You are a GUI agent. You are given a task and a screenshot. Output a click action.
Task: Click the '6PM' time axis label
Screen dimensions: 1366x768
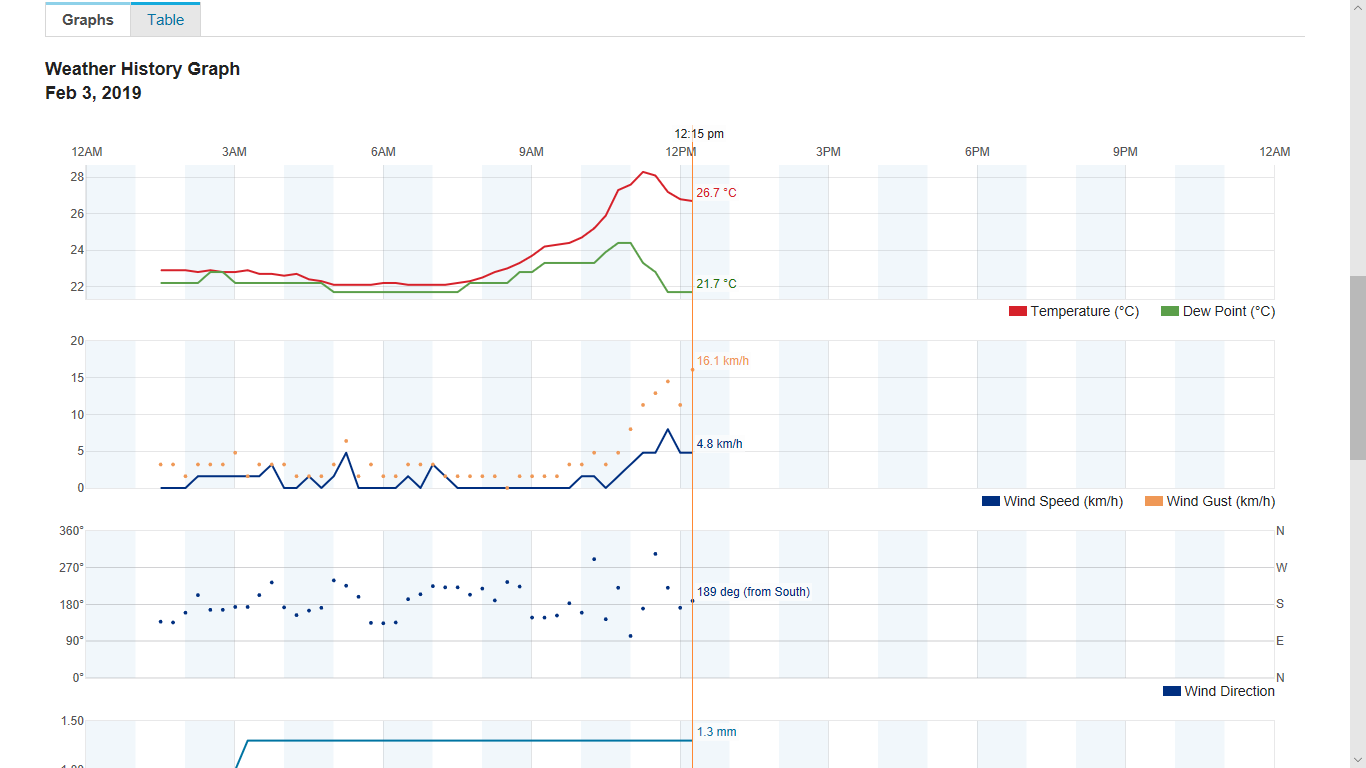(977, 152)
